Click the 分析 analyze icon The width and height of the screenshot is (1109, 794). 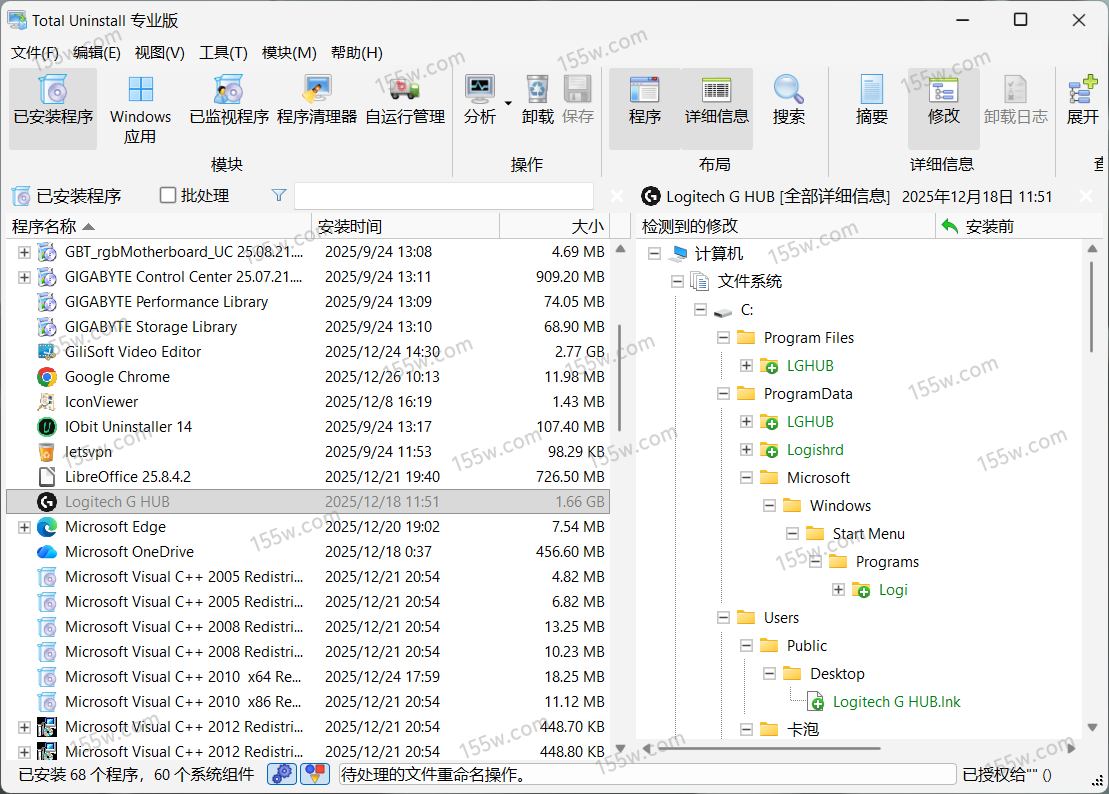(480, 102)
